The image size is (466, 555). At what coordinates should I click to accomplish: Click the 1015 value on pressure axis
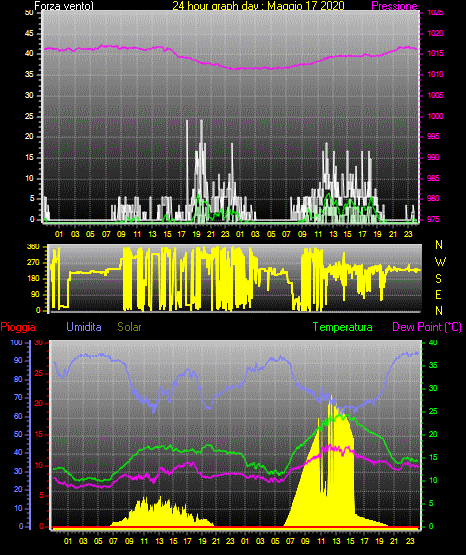(435, 53)
